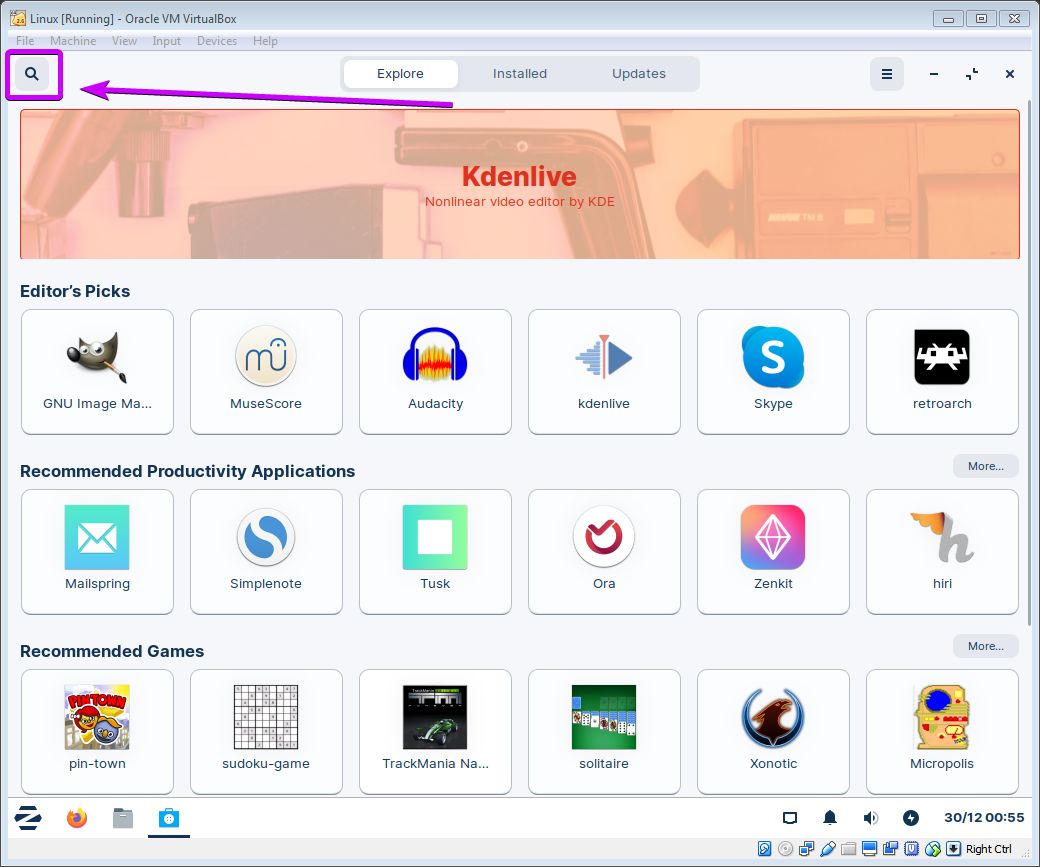This screenshot has width=1040, height=867.
Task: Open the Tusk app card
Action: click(435, 552)
